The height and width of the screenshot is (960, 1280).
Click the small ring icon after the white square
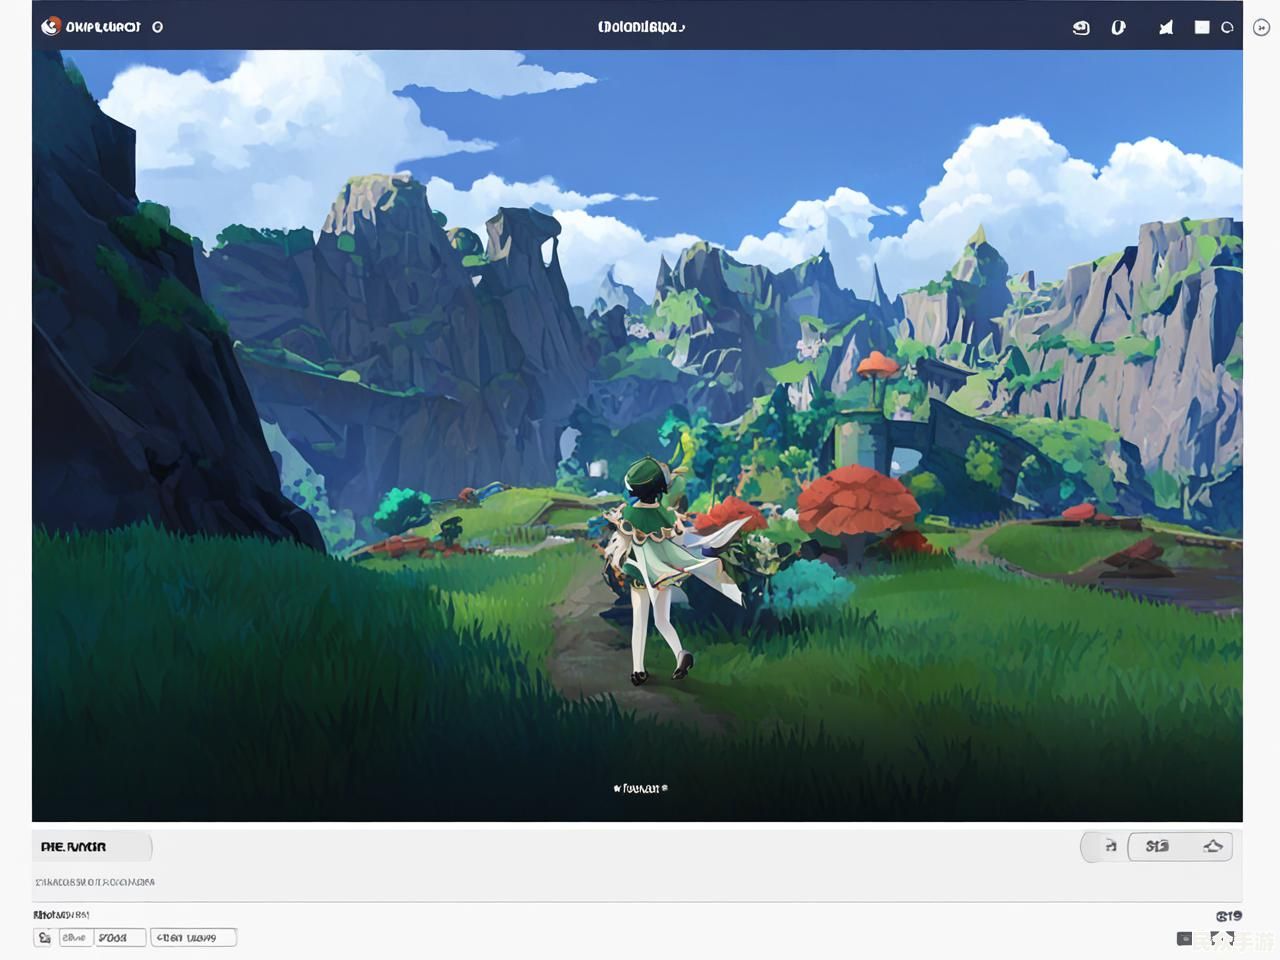1227,28
